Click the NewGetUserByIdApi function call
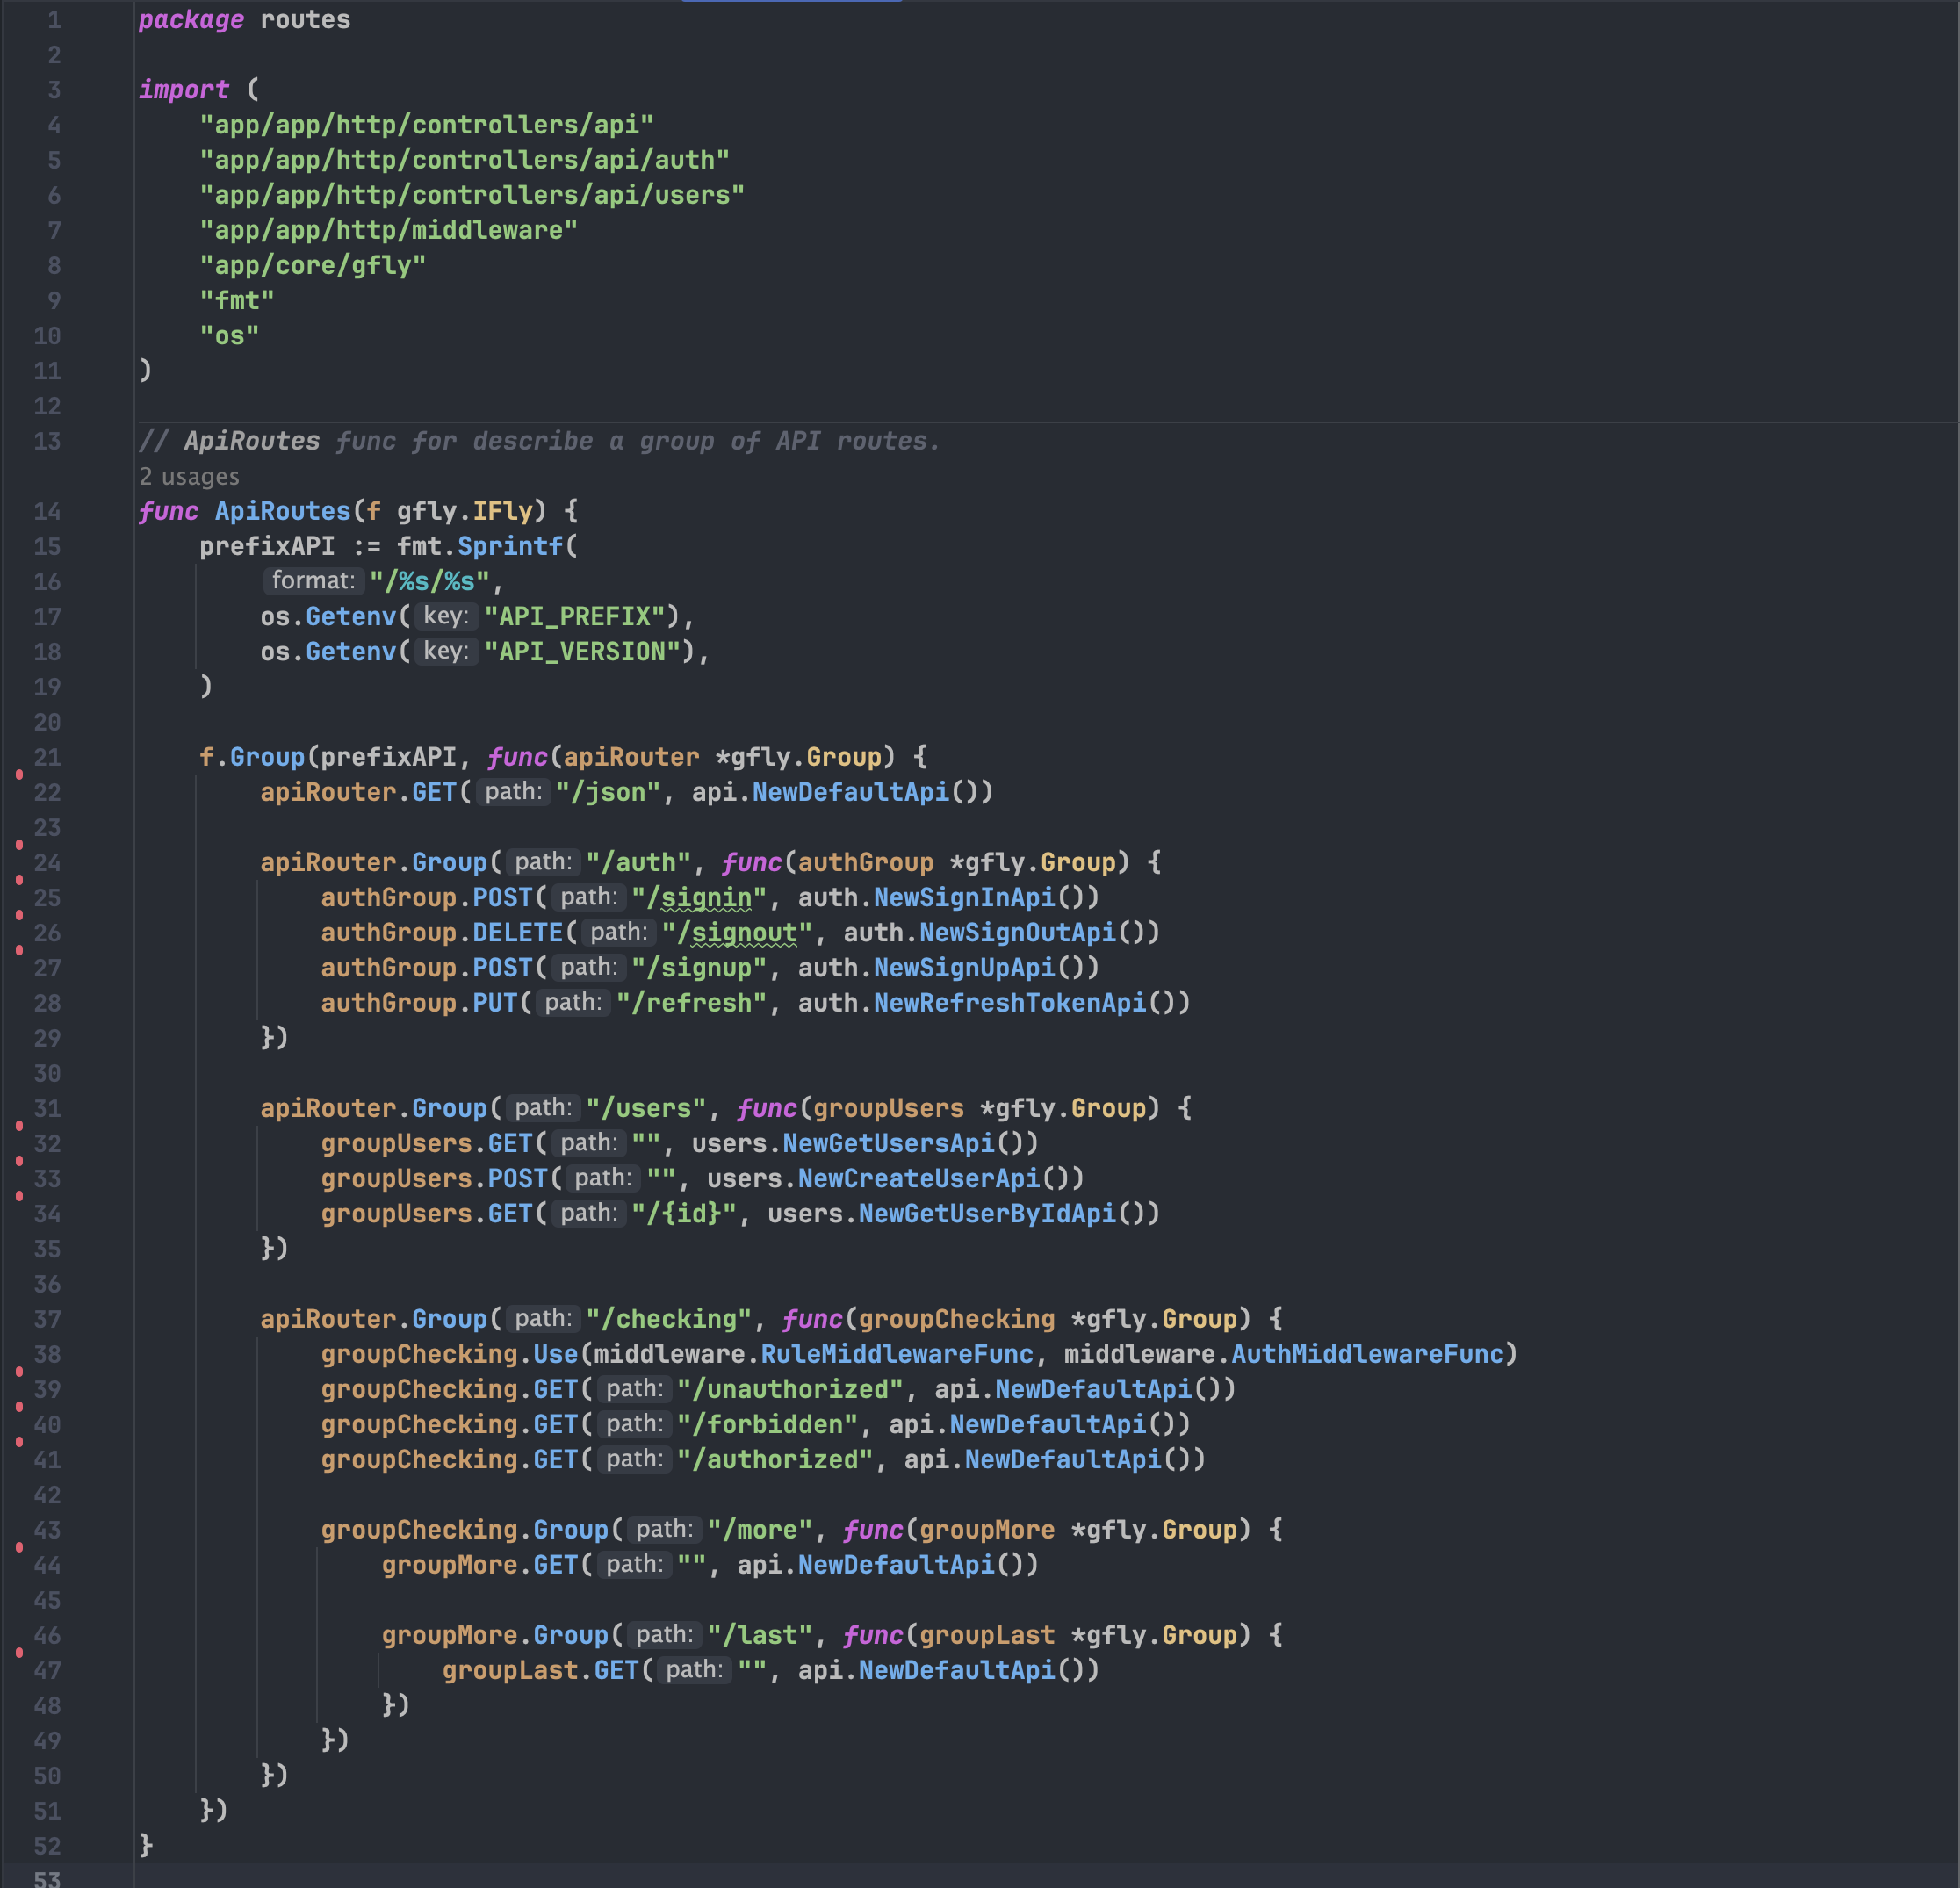Viewport: 1960px width, 1888px height. 987,1213
